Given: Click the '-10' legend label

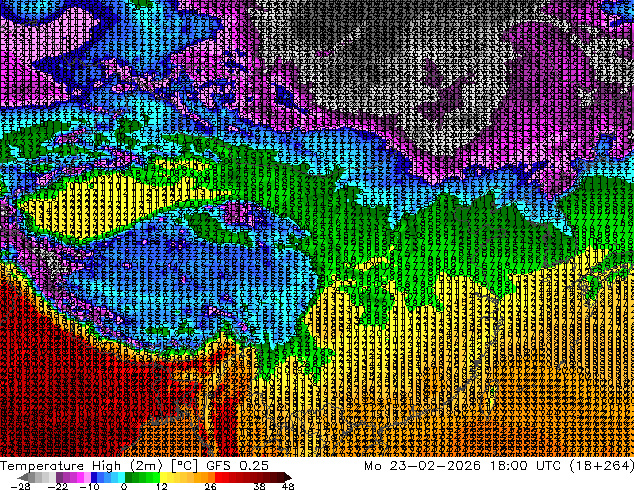Looking at the screenshot, I should point(89,486).
